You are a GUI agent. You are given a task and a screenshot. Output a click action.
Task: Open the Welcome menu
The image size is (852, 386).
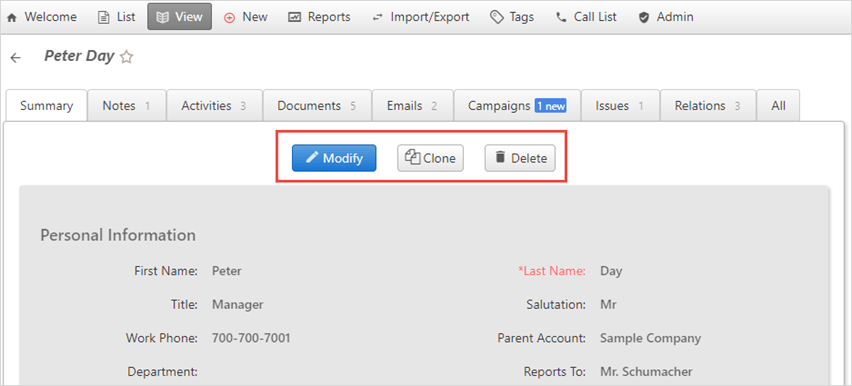42,17
